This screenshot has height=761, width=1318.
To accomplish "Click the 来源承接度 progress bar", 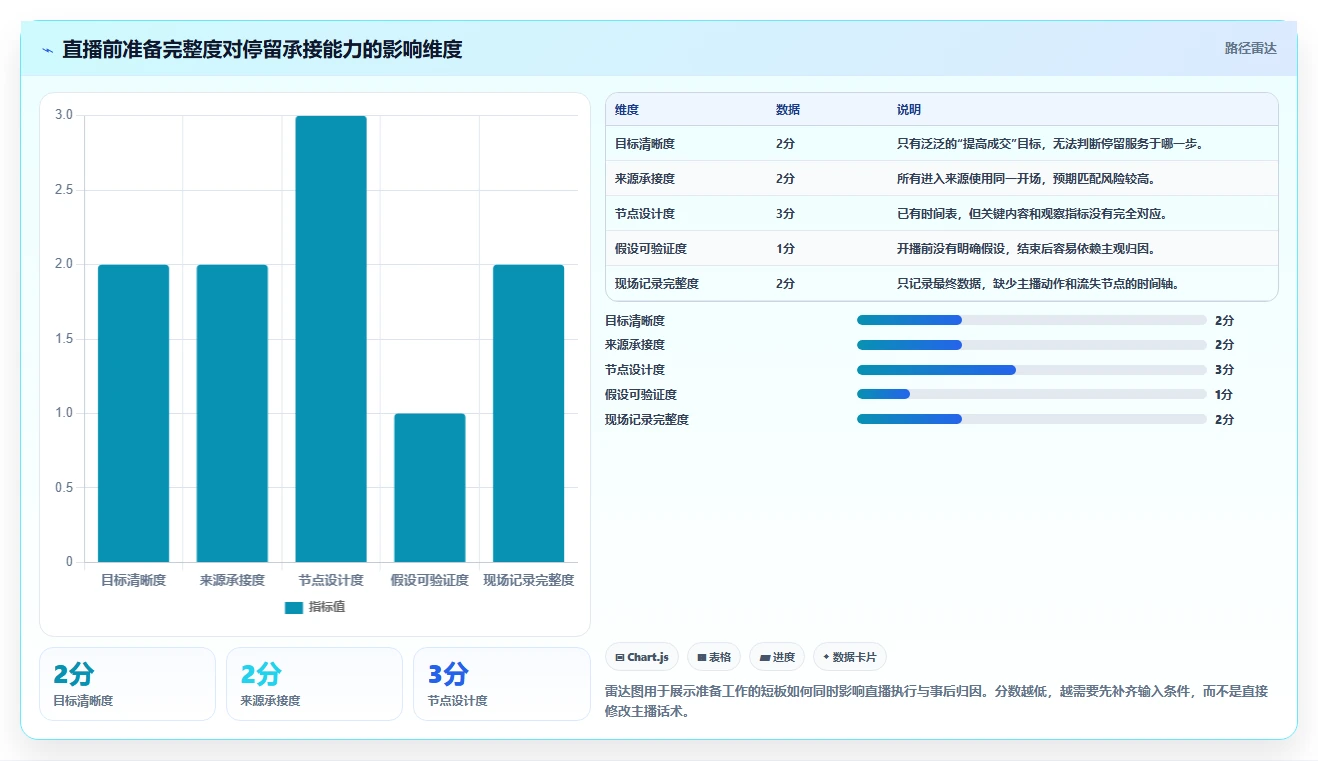I will (x=1031, y=345).
